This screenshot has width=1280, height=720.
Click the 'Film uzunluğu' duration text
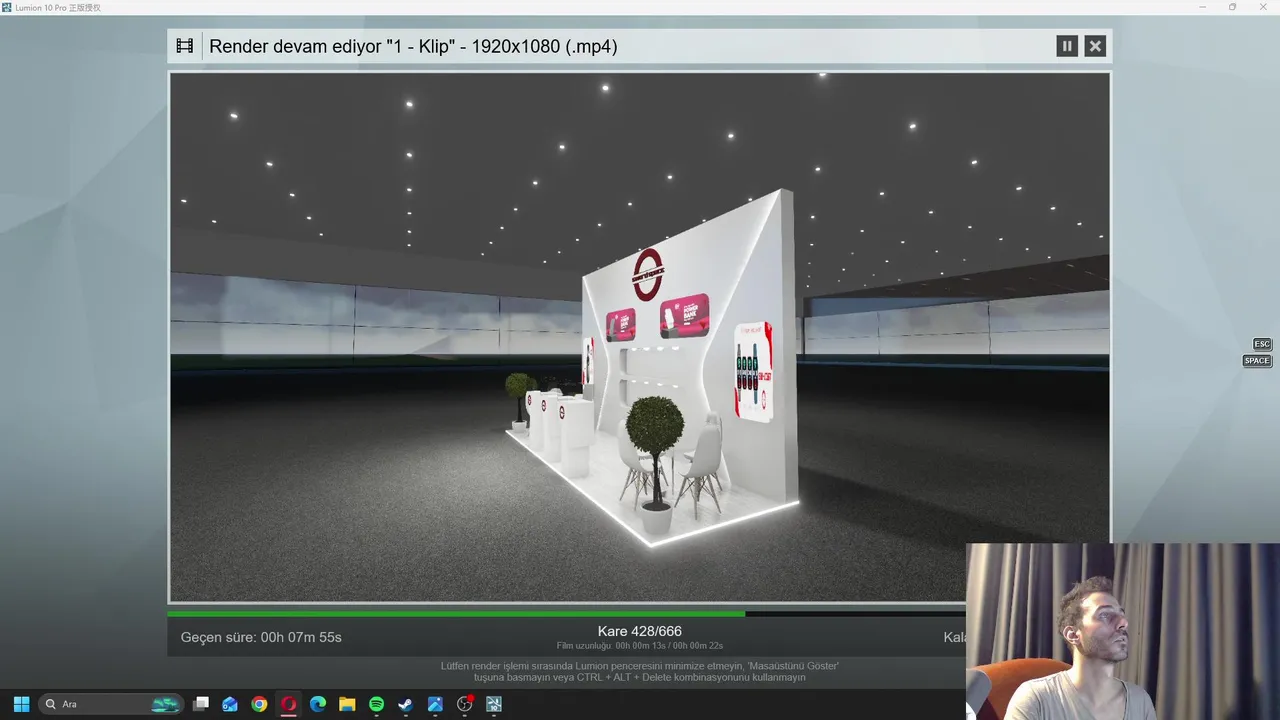[640, 646]
